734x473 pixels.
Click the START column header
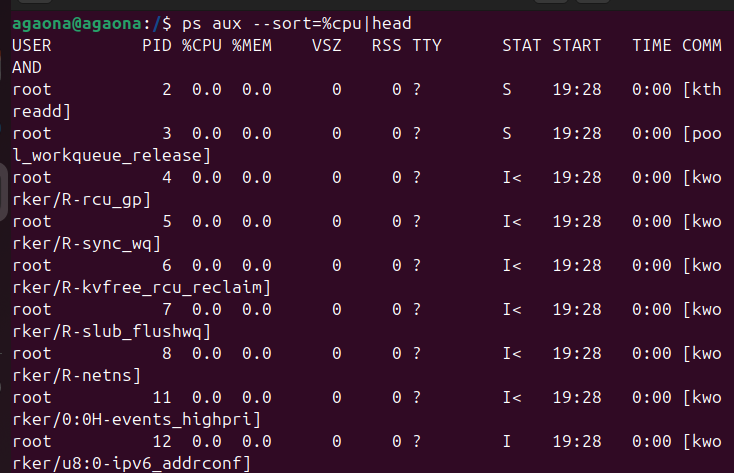577,46
